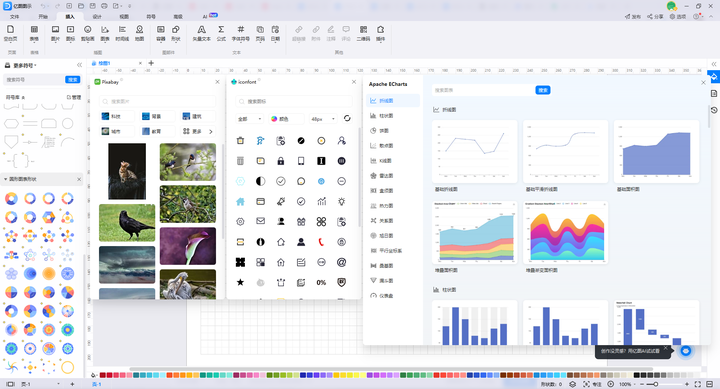The height and width of the screenshot is (389, 720).
Task: Click the 公式 formula sigma icon
Action: (221, 33)
